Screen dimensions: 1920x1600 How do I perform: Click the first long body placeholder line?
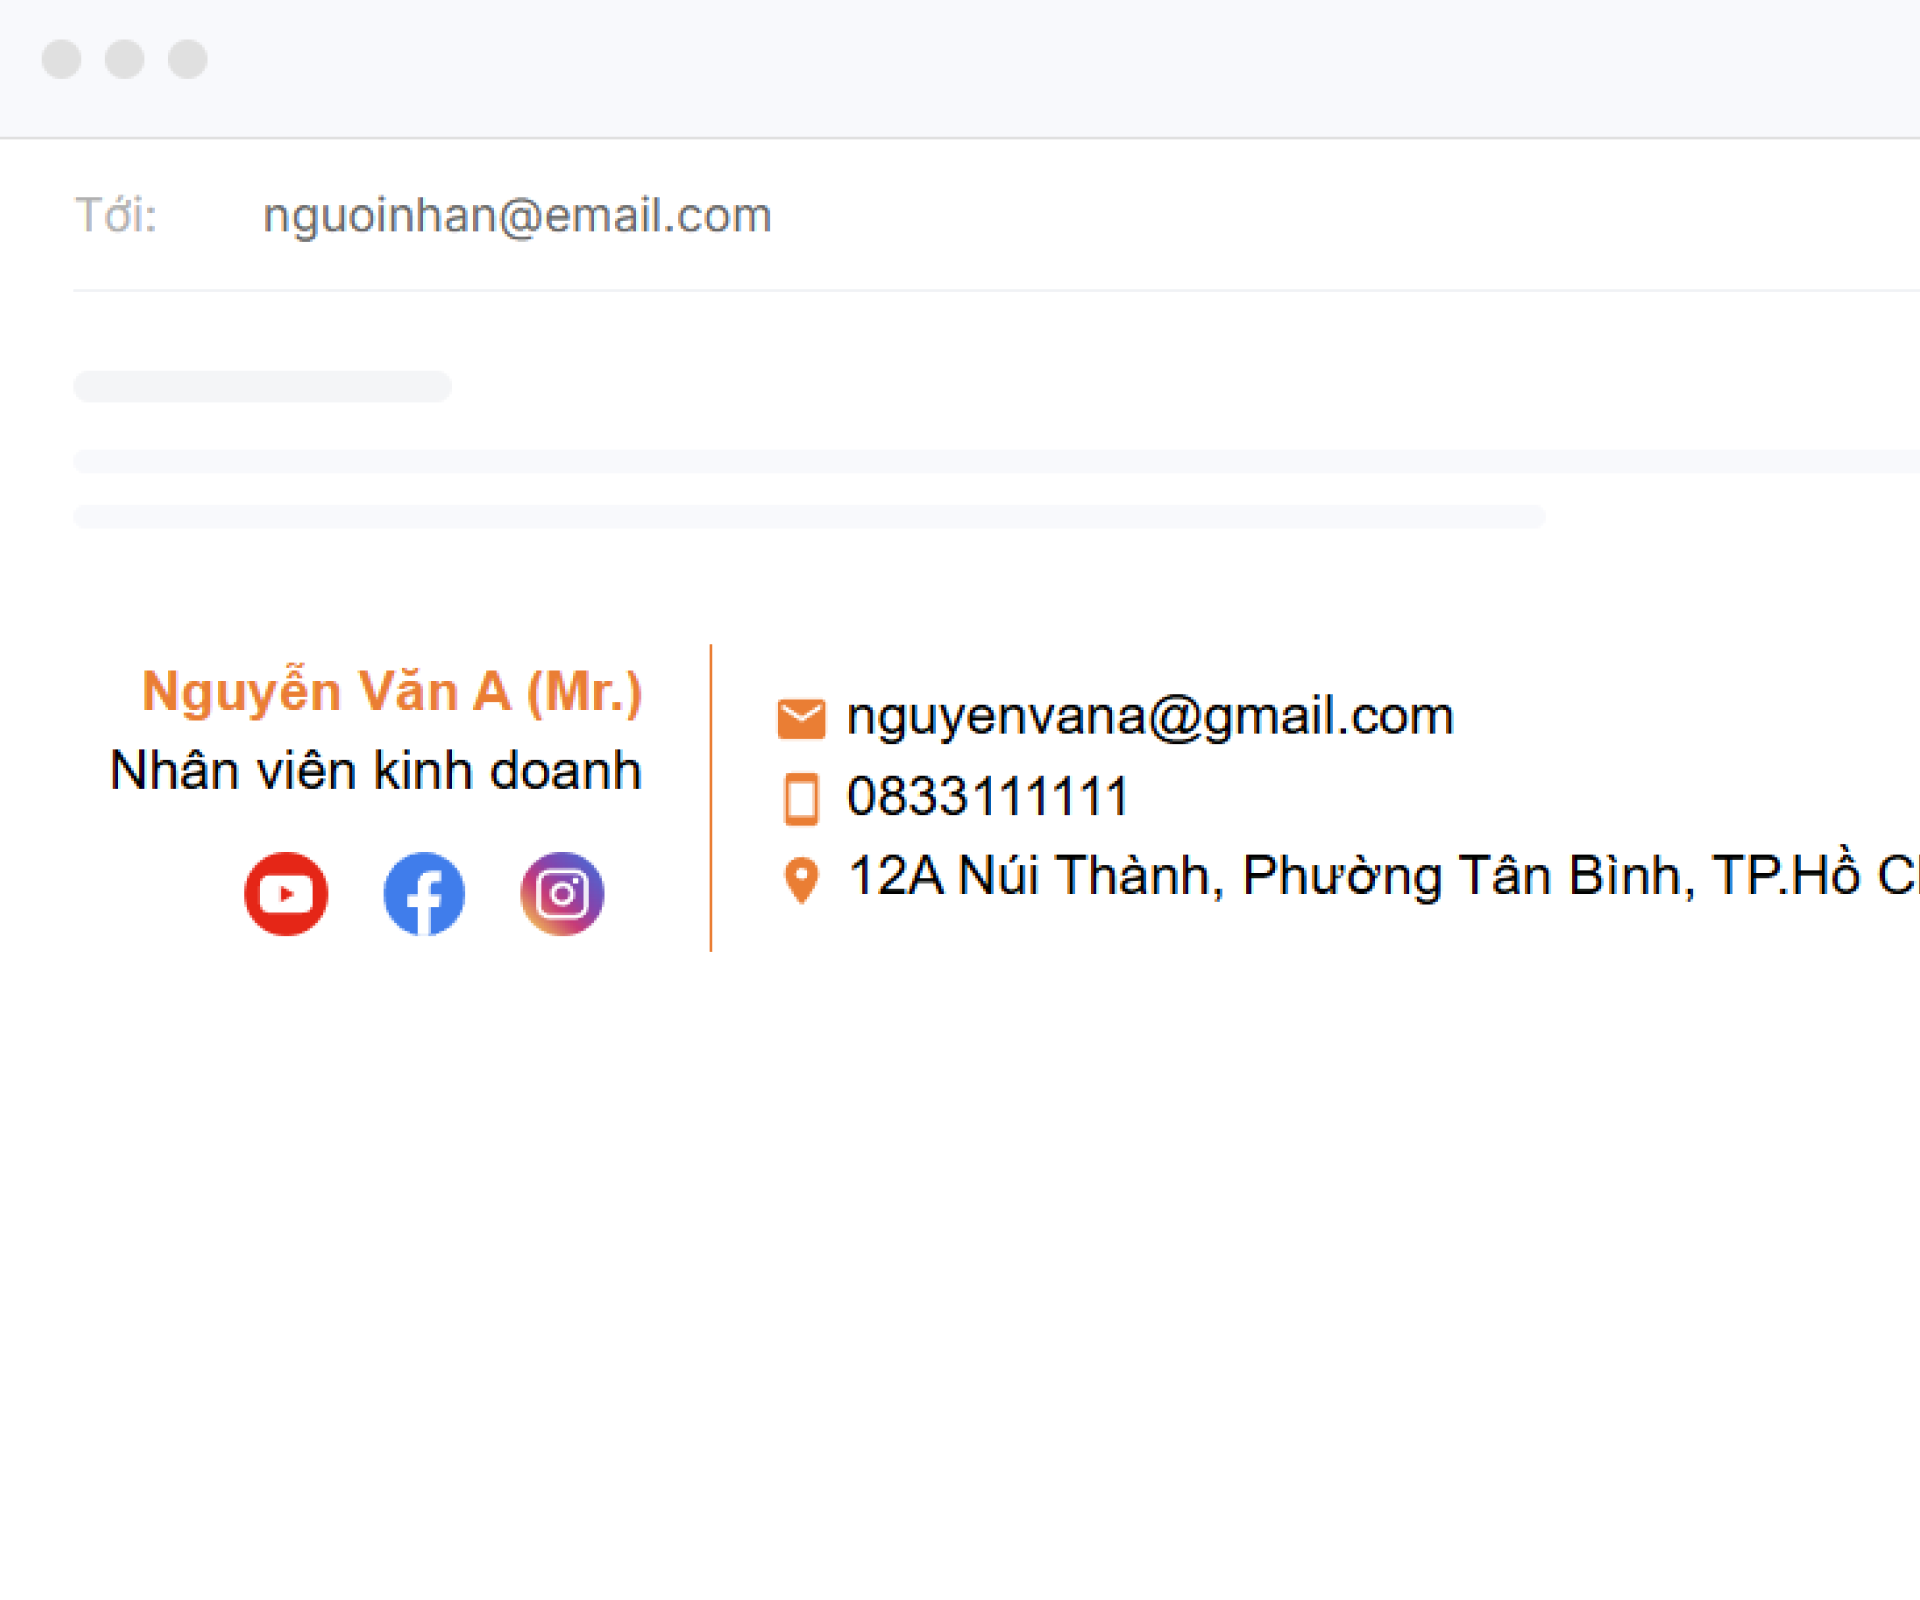(996, 461)
